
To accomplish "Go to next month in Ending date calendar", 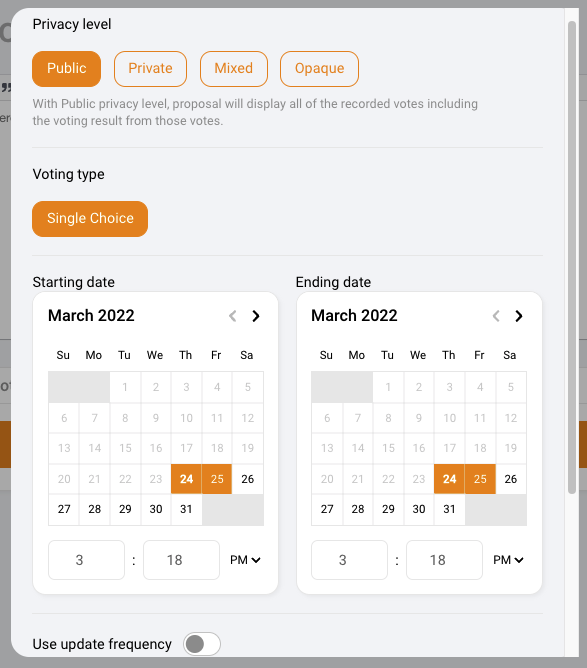I will (x=518, y=316).
